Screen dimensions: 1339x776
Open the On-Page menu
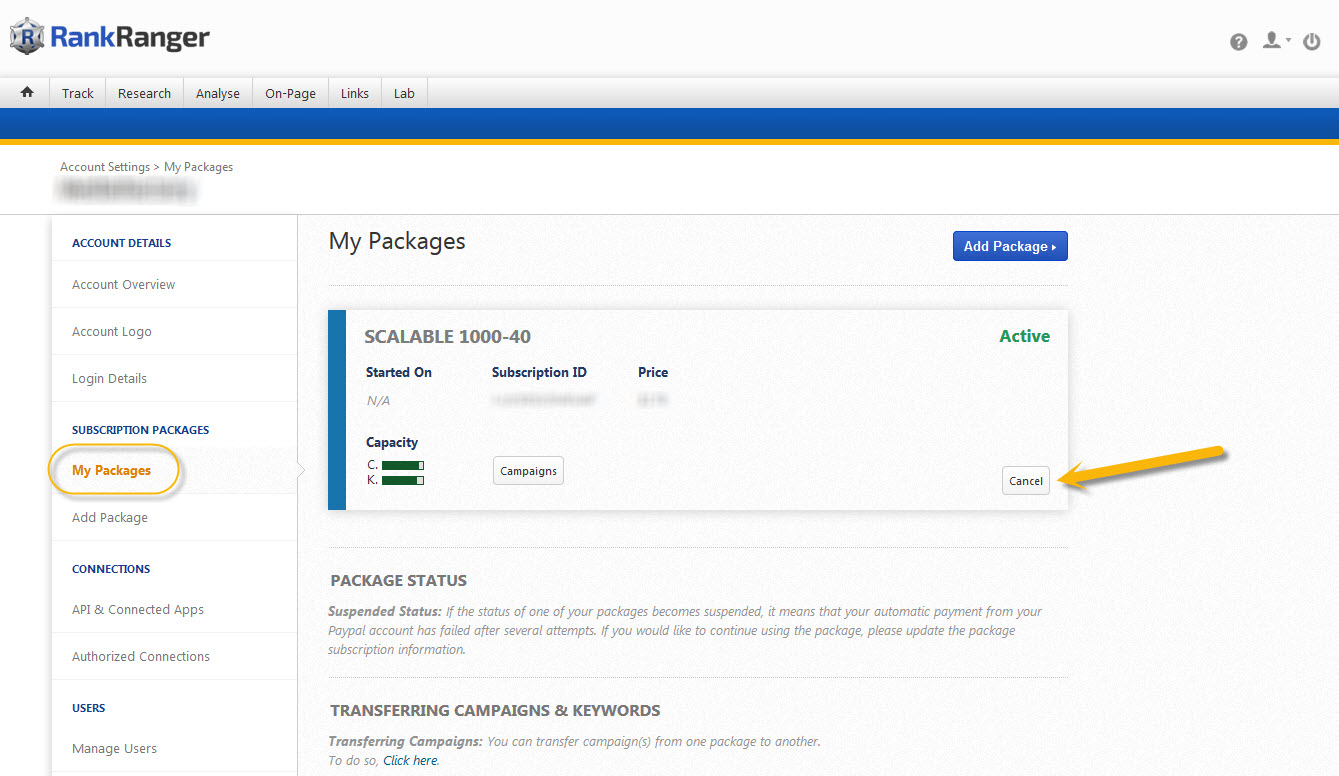290,93
